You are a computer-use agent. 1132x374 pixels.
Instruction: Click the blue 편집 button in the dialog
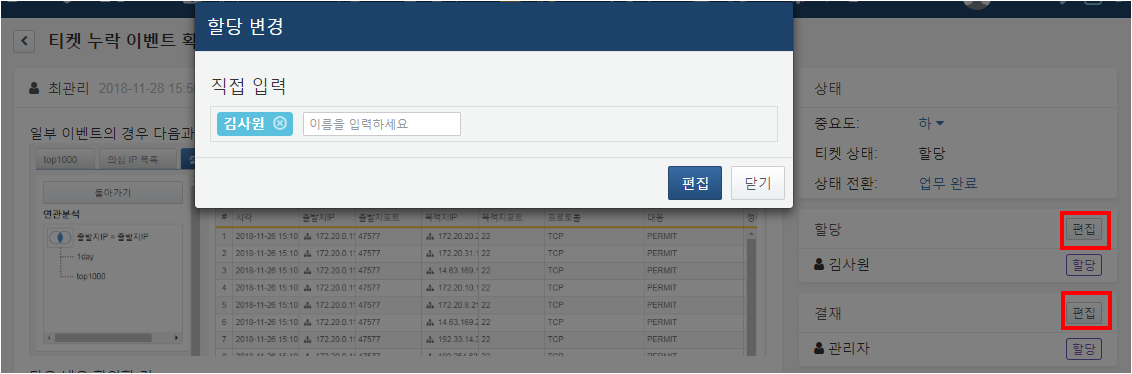tap(695, 183)
